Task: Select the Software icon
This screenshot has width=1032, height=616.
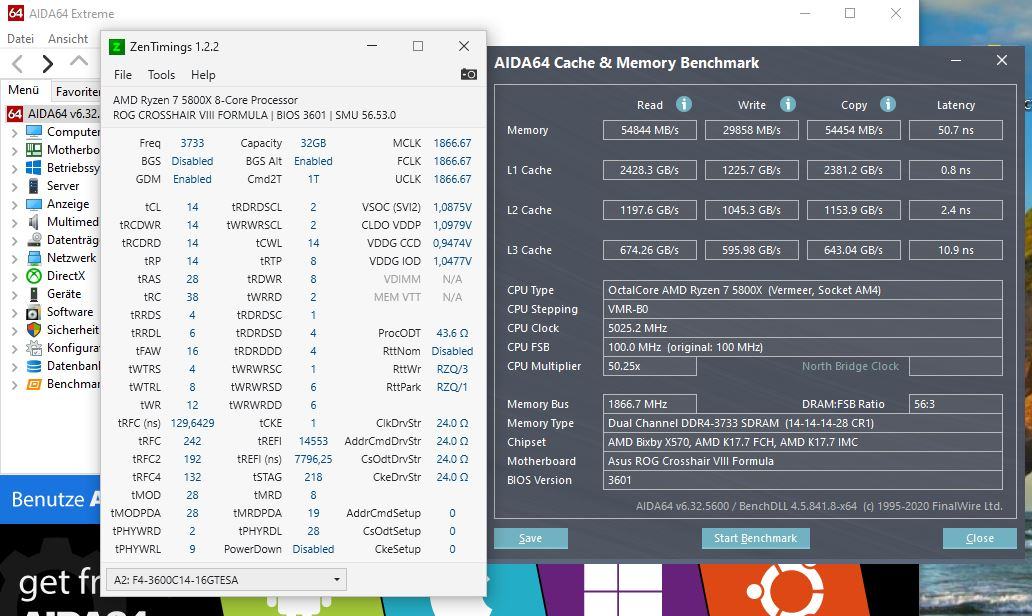Action: point(34,312)
